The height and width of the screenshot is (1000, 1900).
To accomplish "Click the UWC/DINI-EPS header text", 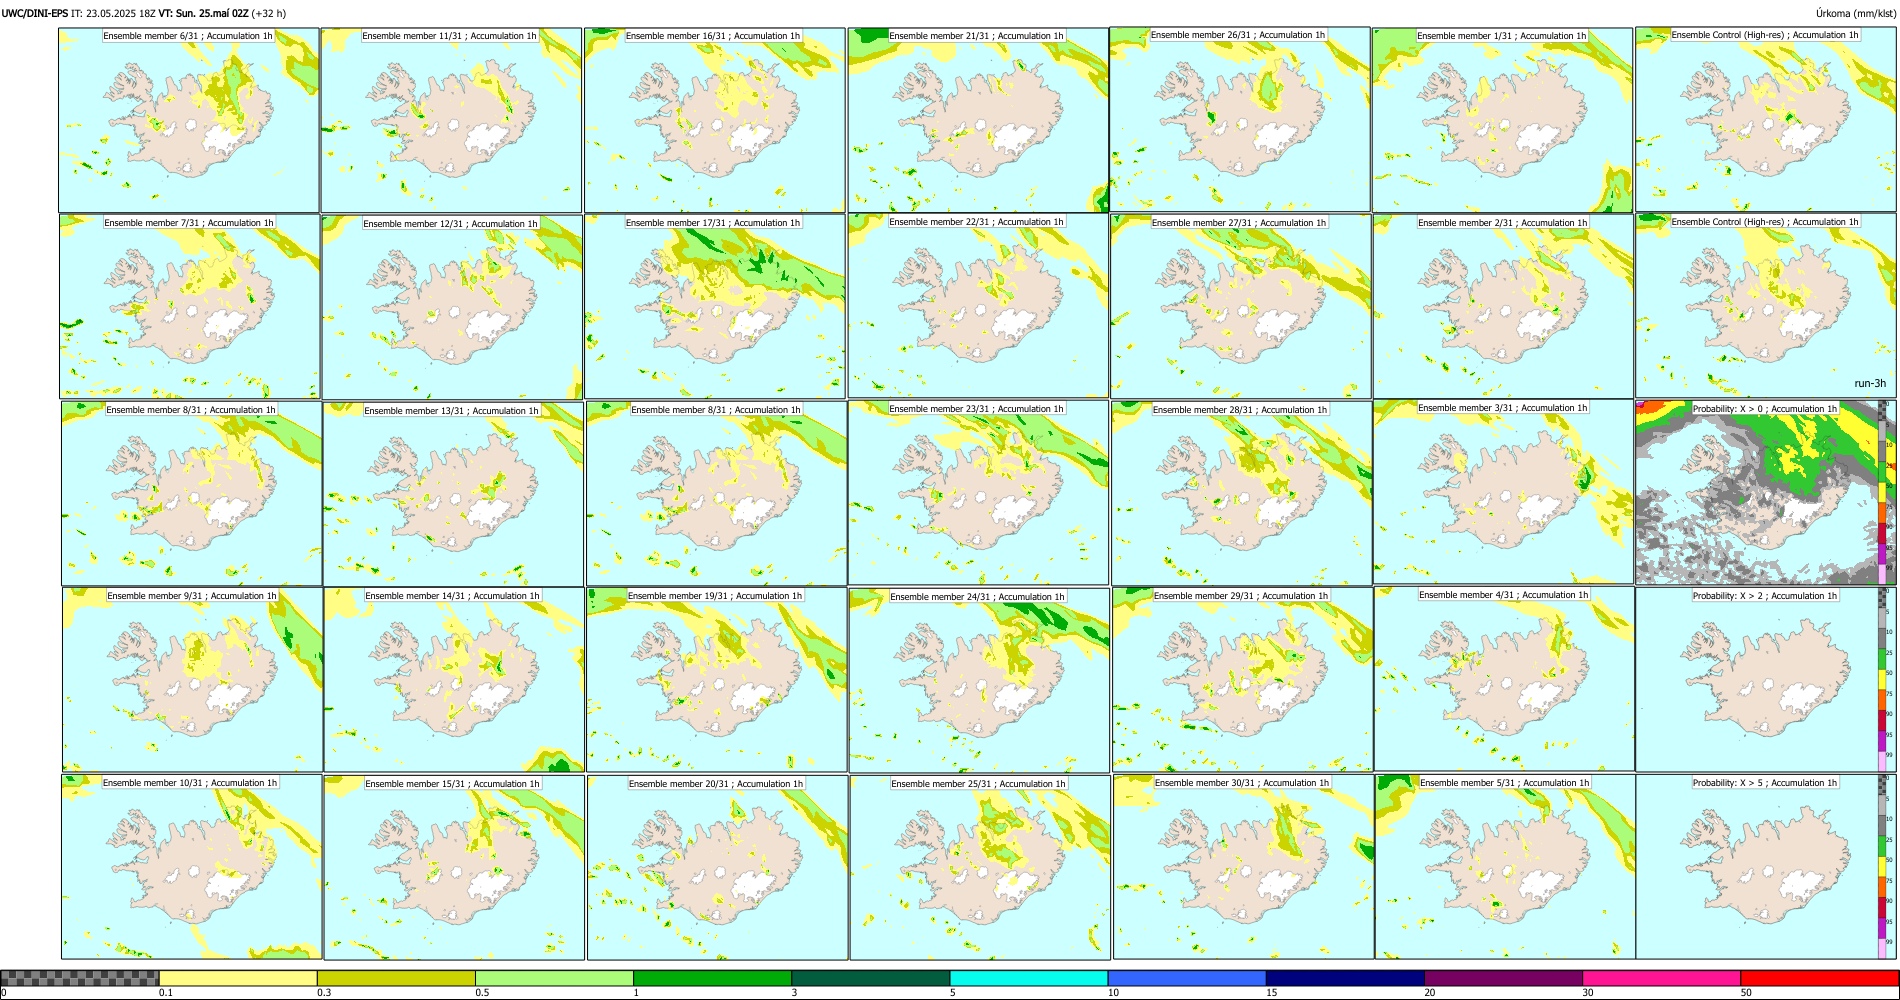I will pos(35,13).
